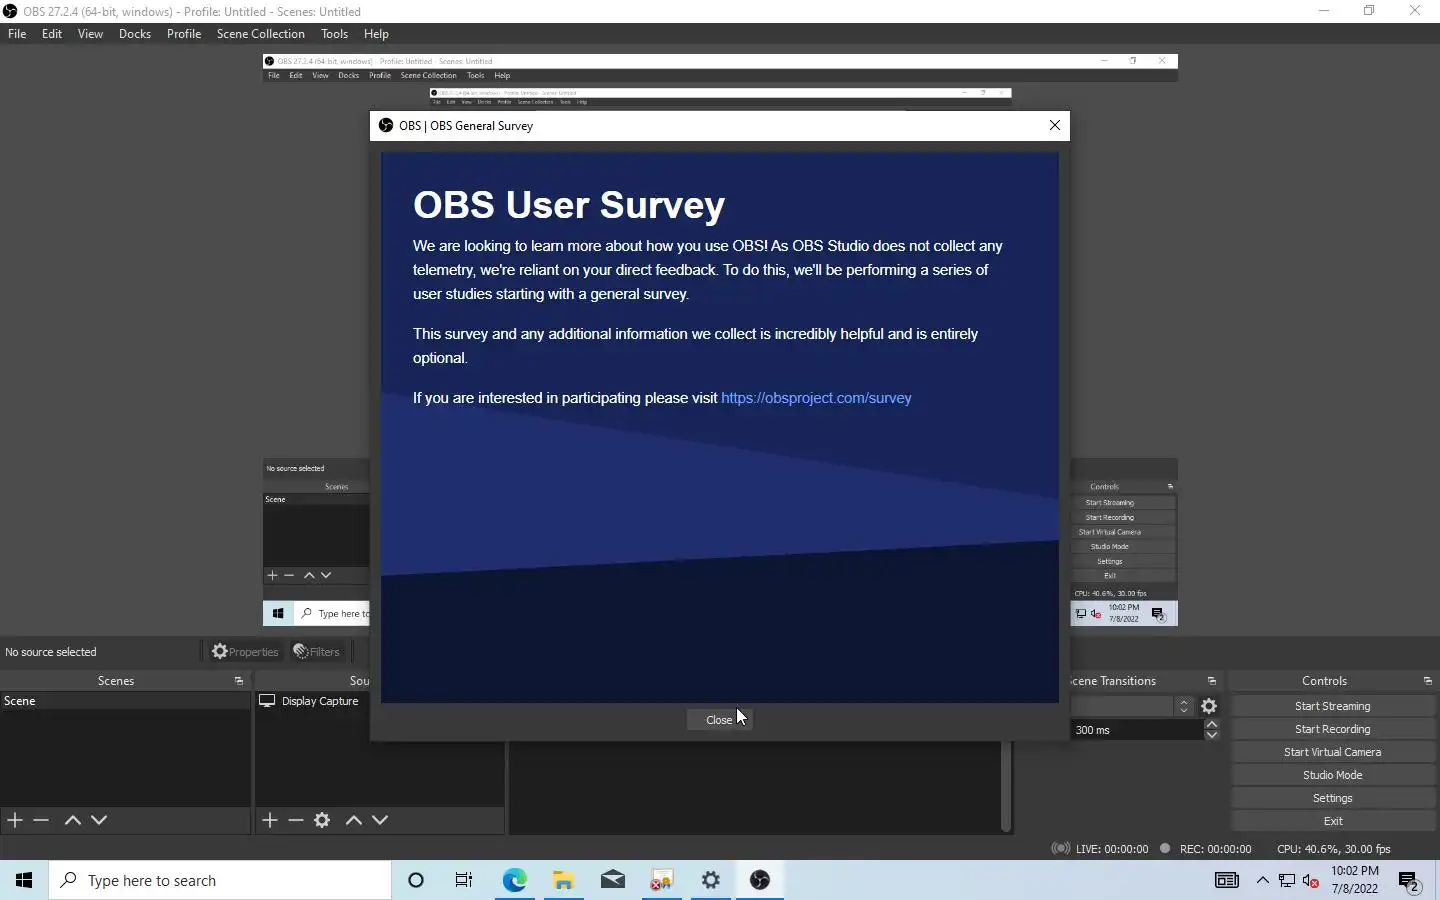This screenshot has height=900, width=1440.
Task: Move source up with arrow icon
Action: coord(353,820)
